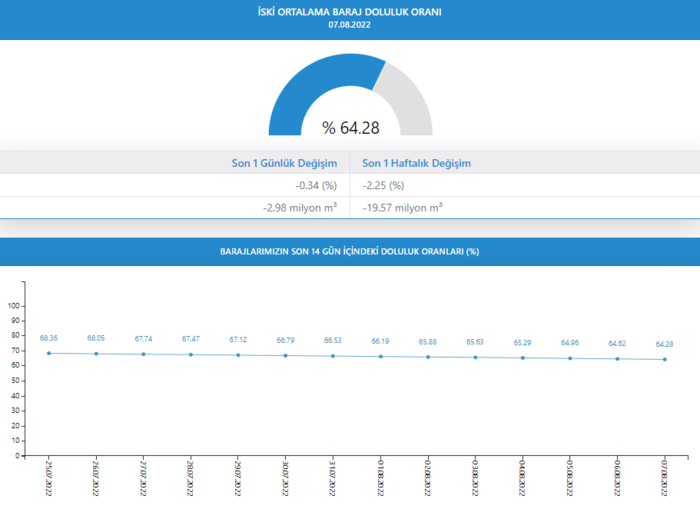Click the data point labeled 67.12
Viewport: 700px width, 509px height.
coord(238,355)
